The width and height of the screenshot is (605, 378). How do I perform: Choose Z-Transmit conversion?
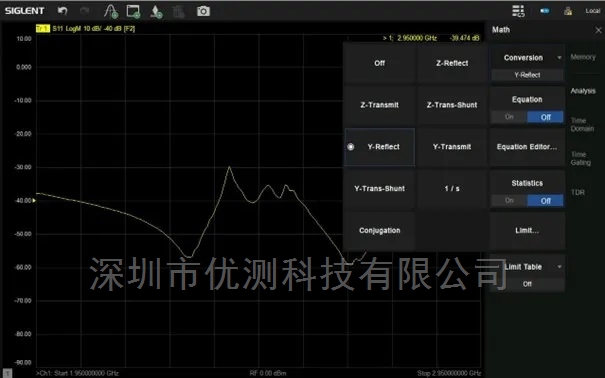pos(380,105)
